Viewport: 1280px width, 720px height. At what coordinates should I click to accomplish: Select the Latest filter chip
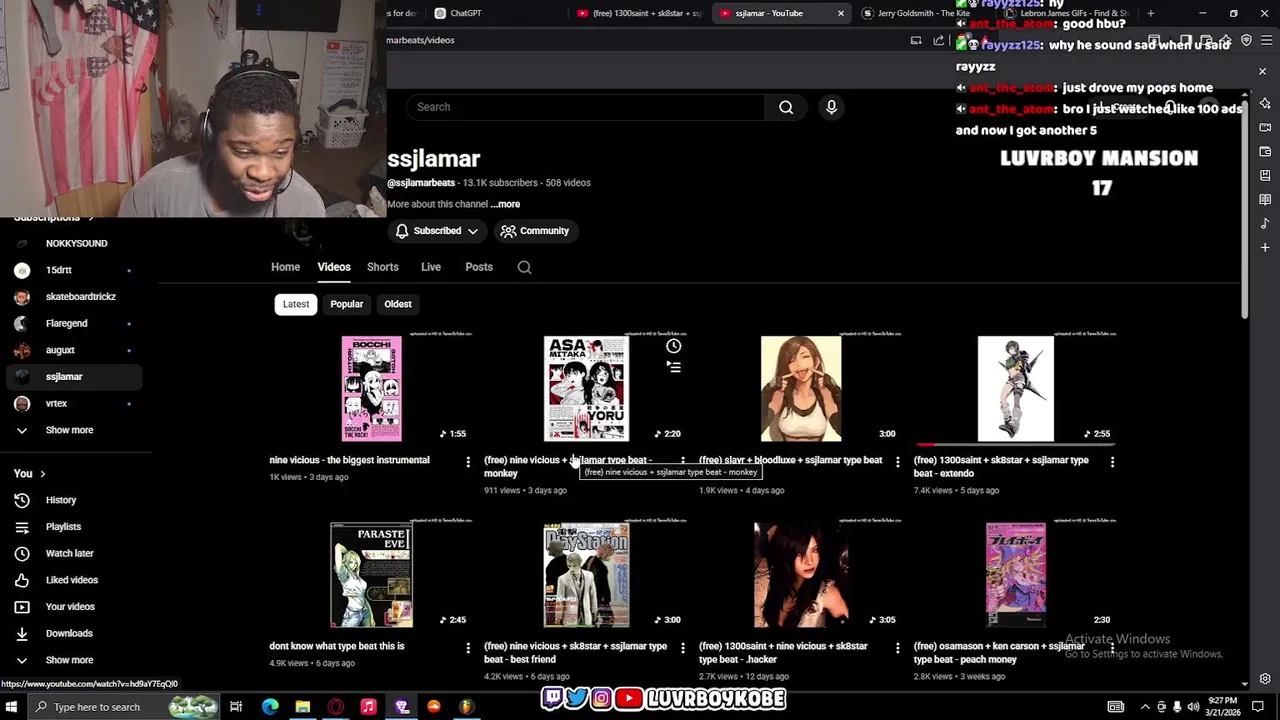tap(296, 304)
